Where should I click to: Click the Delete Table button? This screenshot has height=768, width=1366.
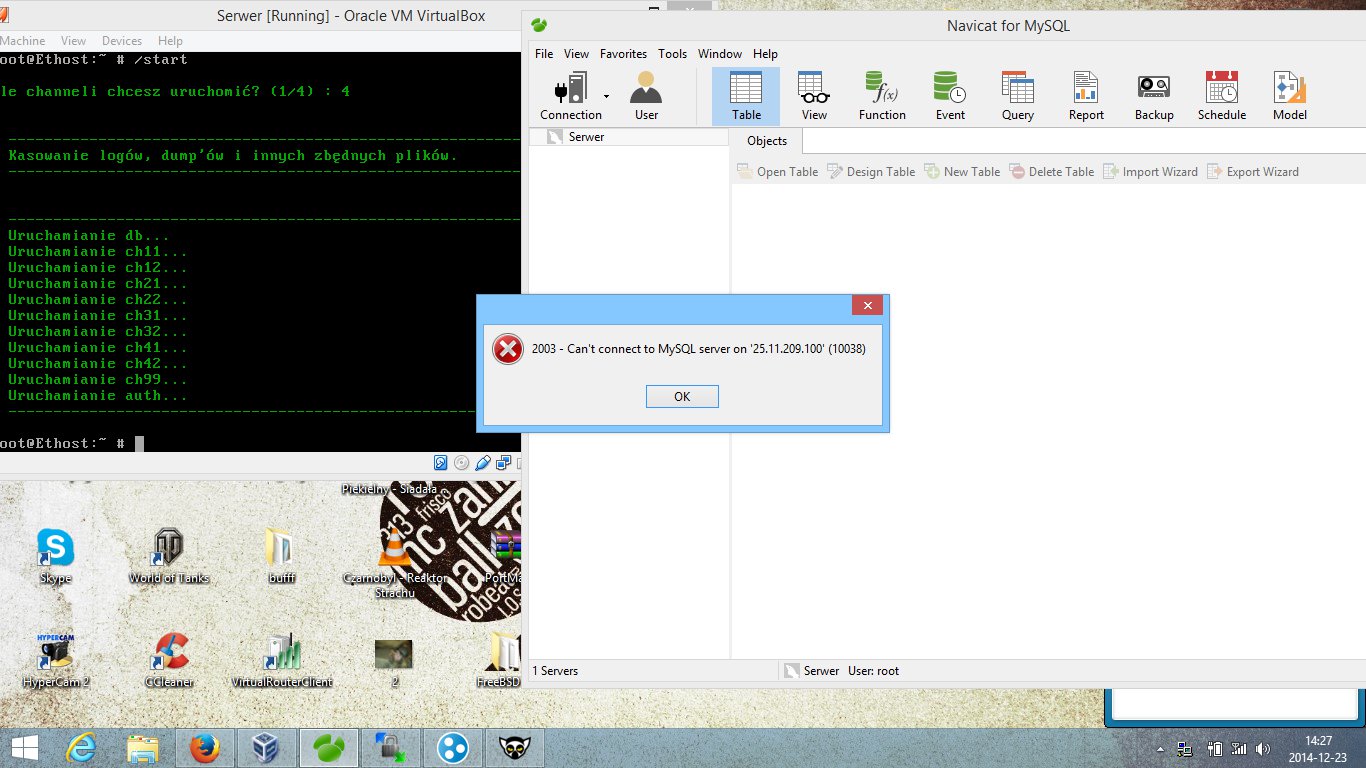1051,172
